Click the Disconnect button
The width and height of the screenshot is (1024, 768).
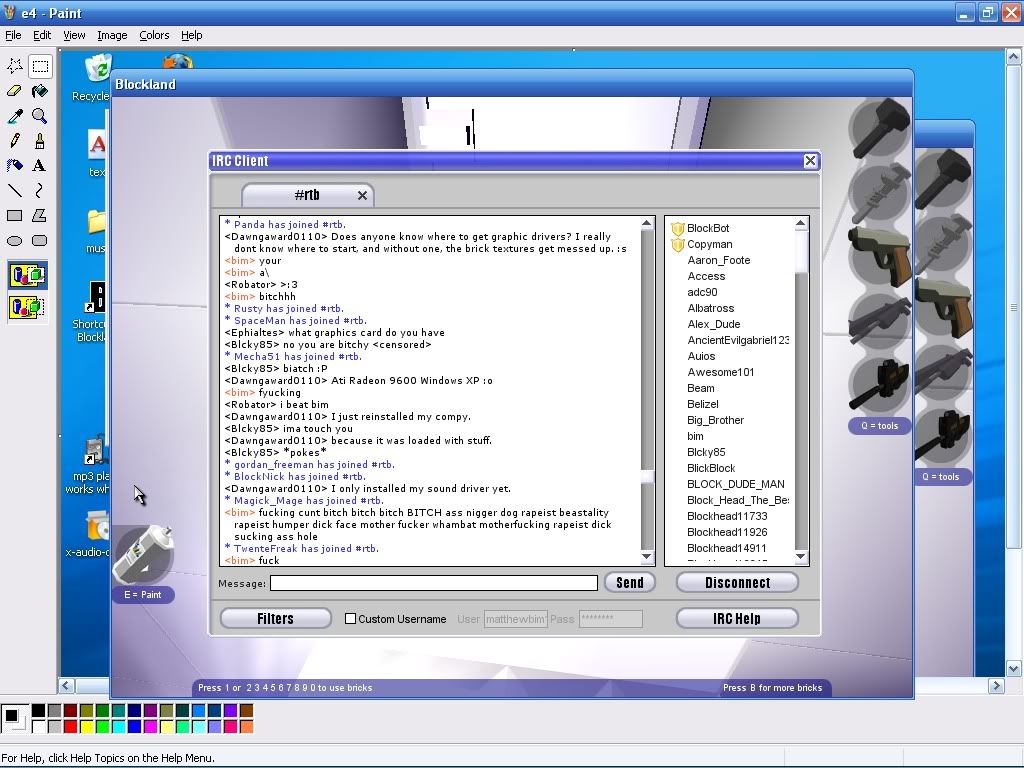[x=737, y=583]
